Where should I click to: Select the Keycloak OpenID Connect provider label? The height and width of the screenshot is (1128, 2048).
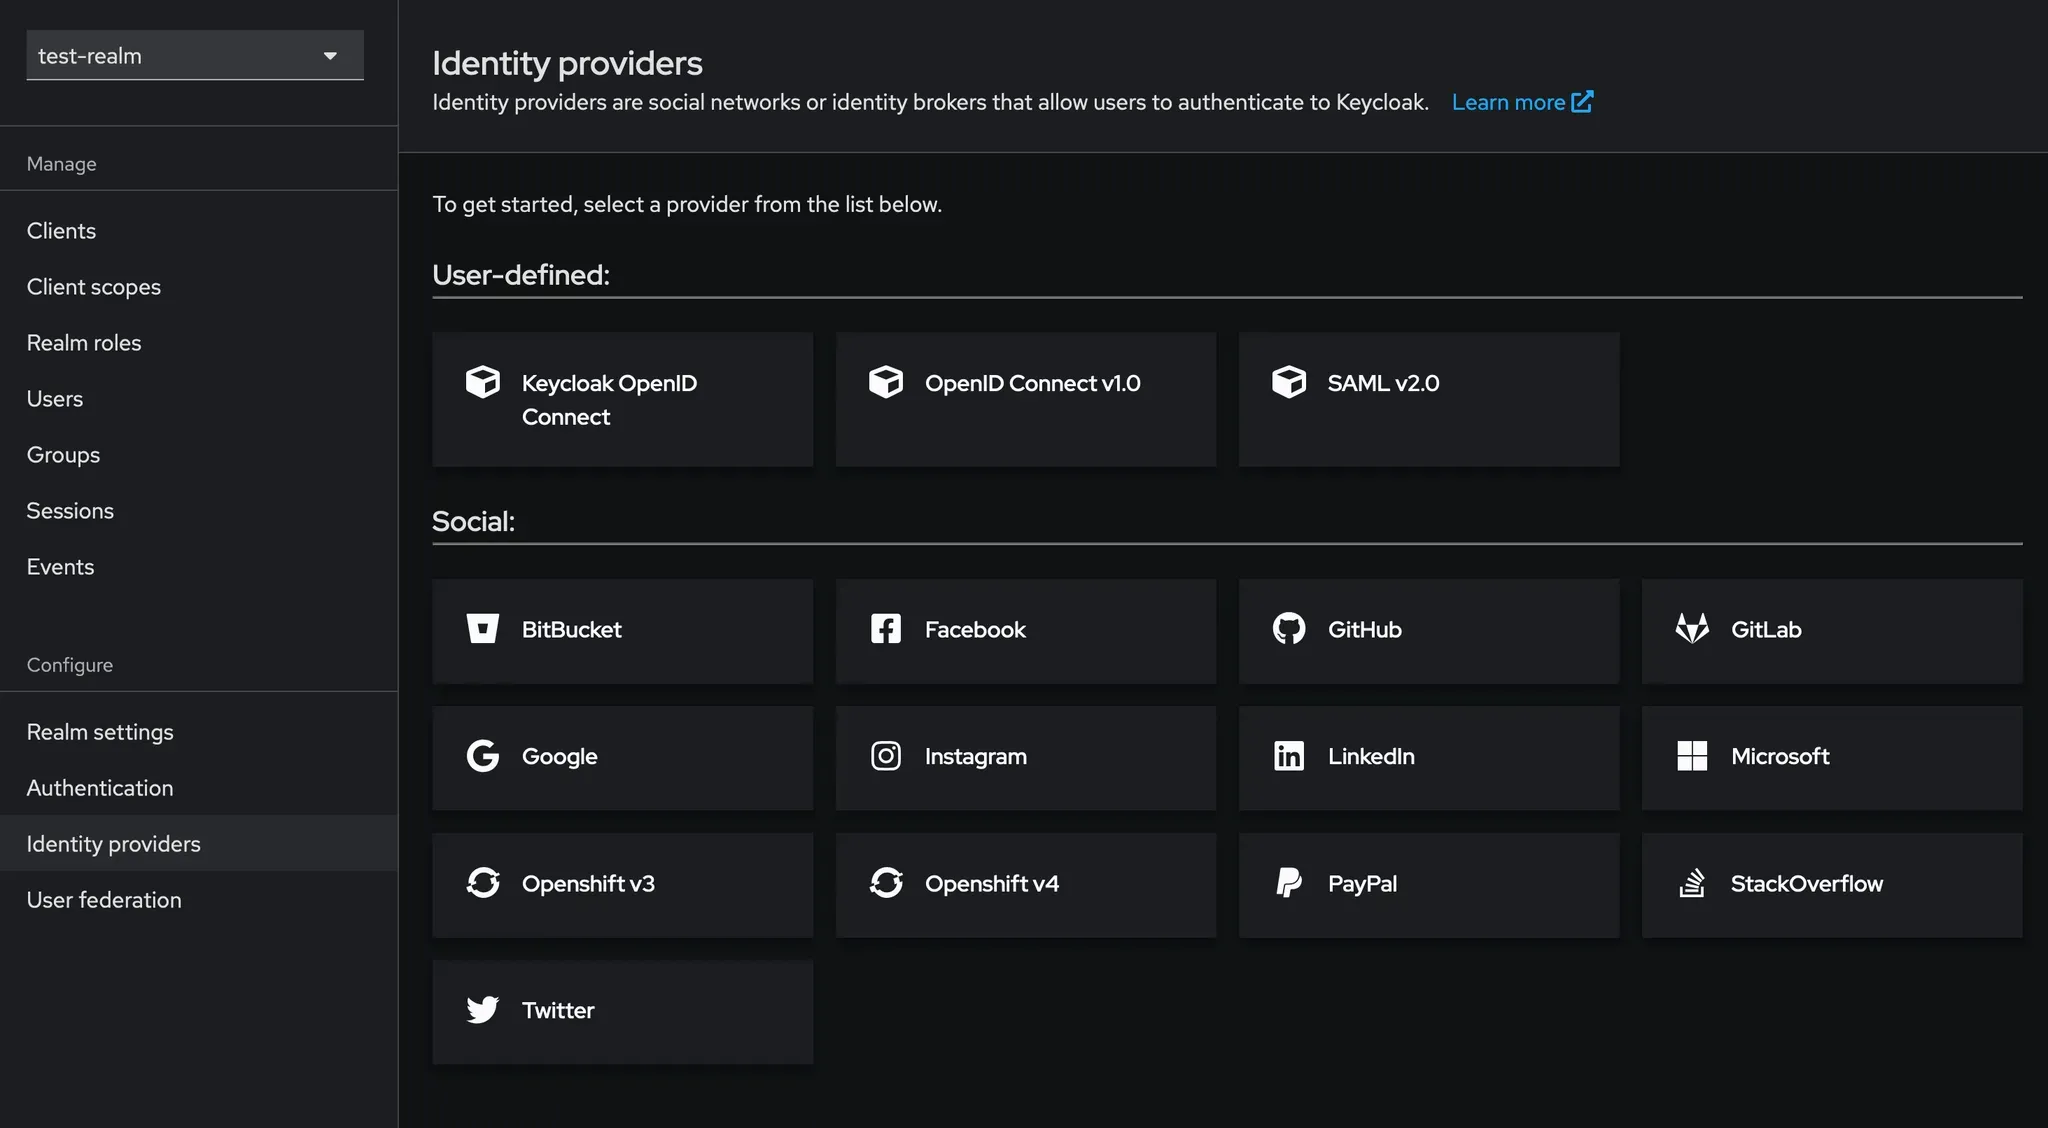[x=609, y=400]
